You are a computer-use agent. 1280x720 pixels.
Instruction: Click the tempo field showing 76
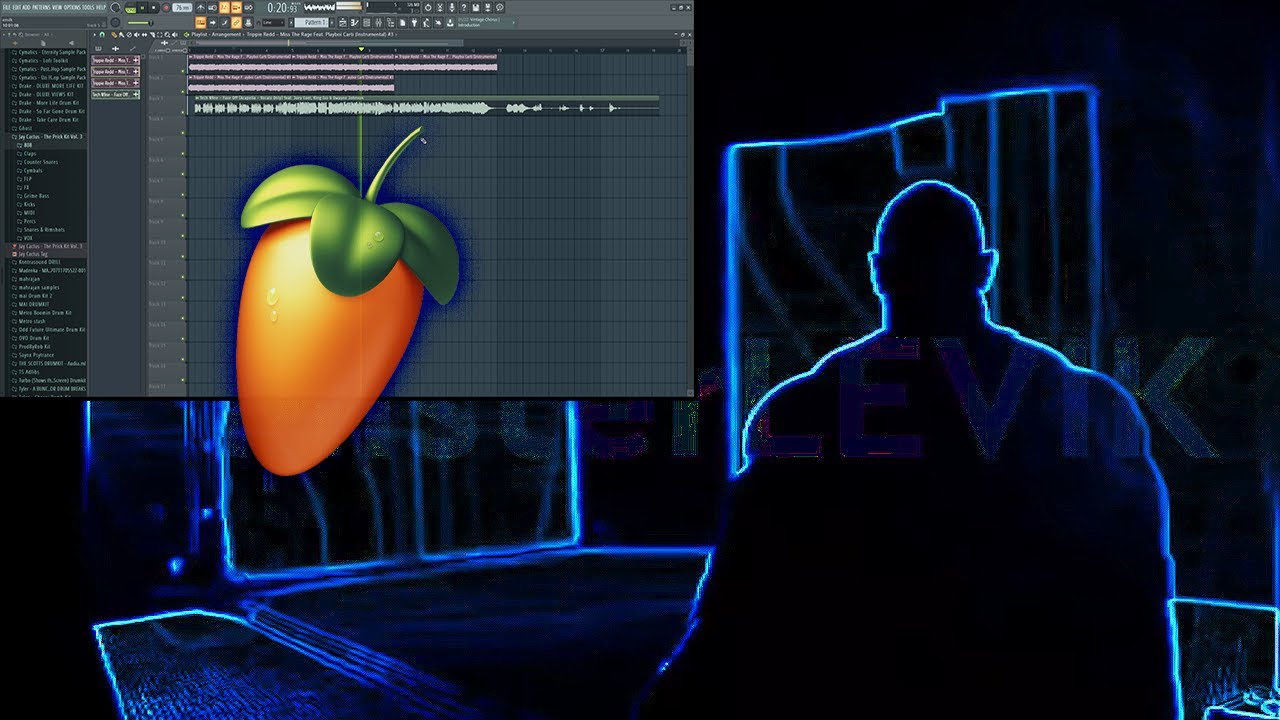(182, 8)
